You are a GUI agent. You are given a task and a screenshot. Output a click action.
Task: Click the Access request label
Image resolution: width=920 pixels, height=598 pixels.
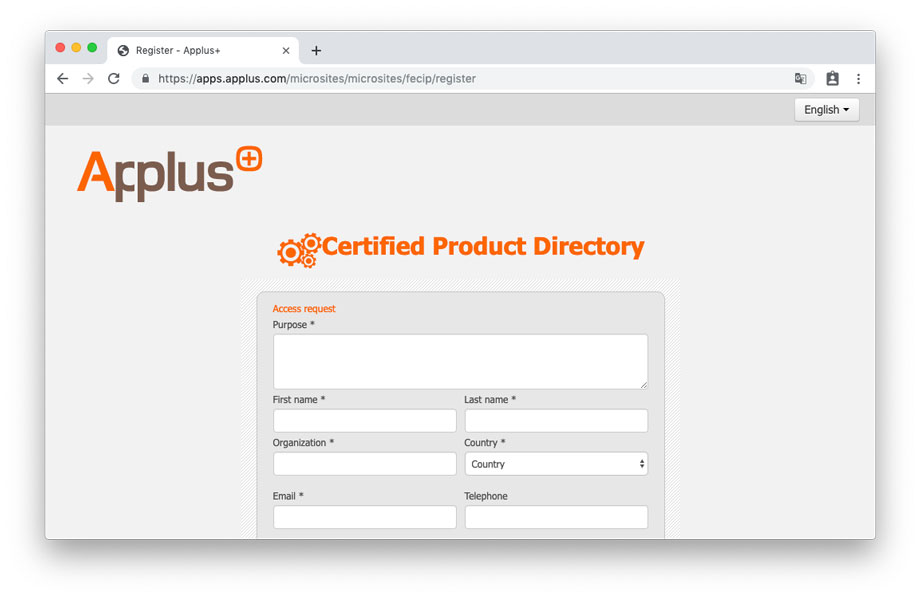(x=304, y=309)
